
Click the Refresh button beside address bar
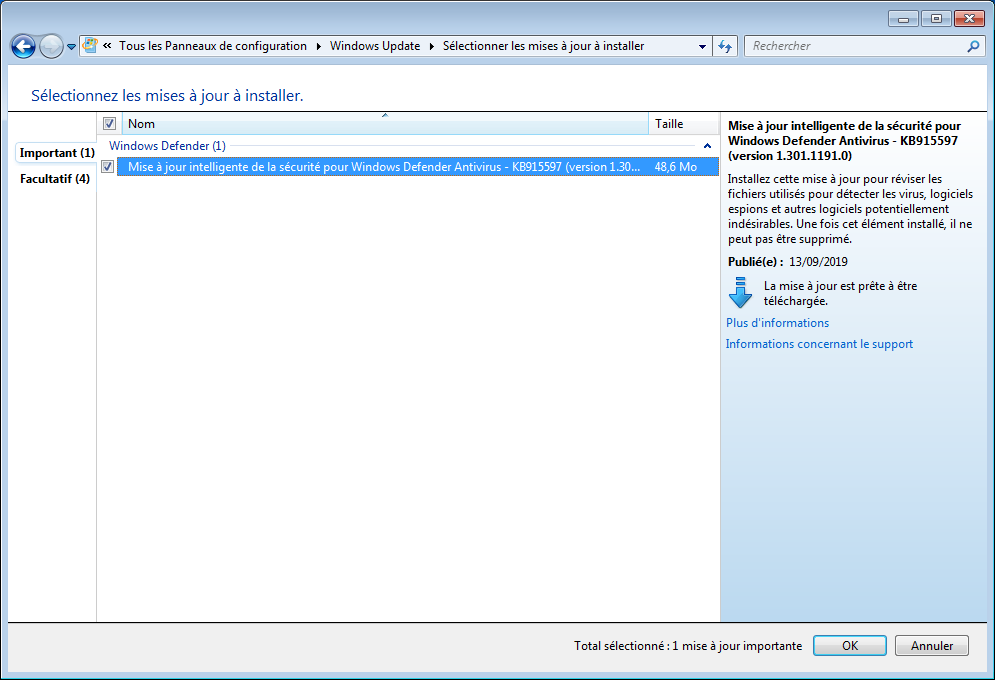tap(725, 46)
